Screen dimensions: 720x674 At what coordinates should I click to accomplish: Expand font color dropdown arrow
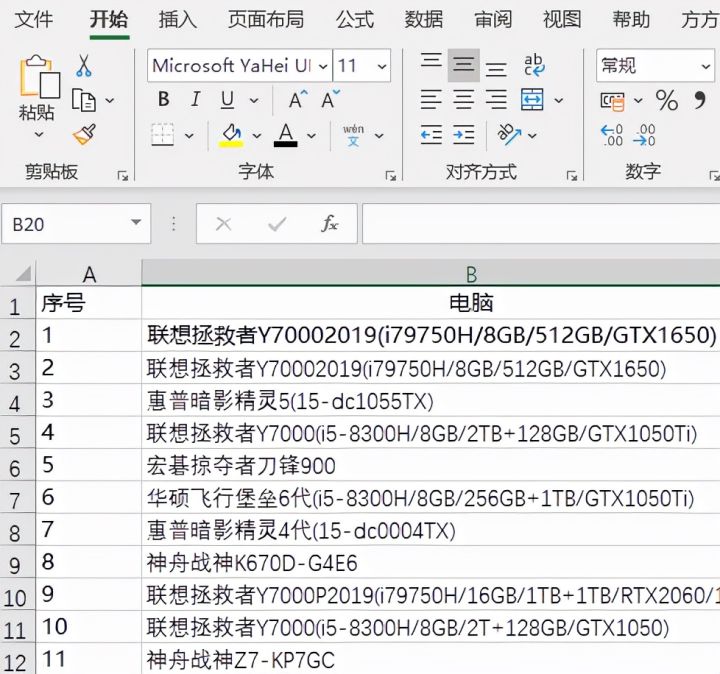(x=311, y=135)
